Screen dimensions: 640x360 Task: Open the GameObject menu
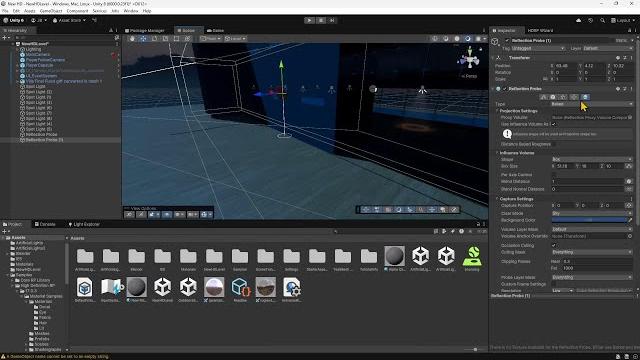[x=51, y=11]
